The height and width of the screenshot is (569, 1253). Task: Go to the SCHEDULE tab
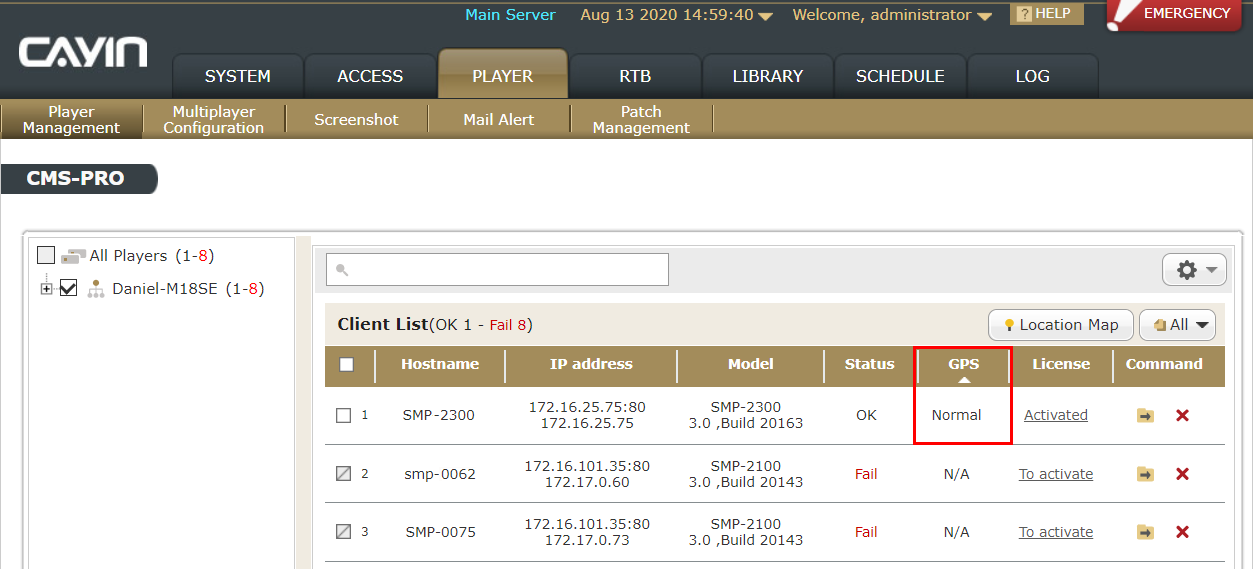tap(900, 76)
